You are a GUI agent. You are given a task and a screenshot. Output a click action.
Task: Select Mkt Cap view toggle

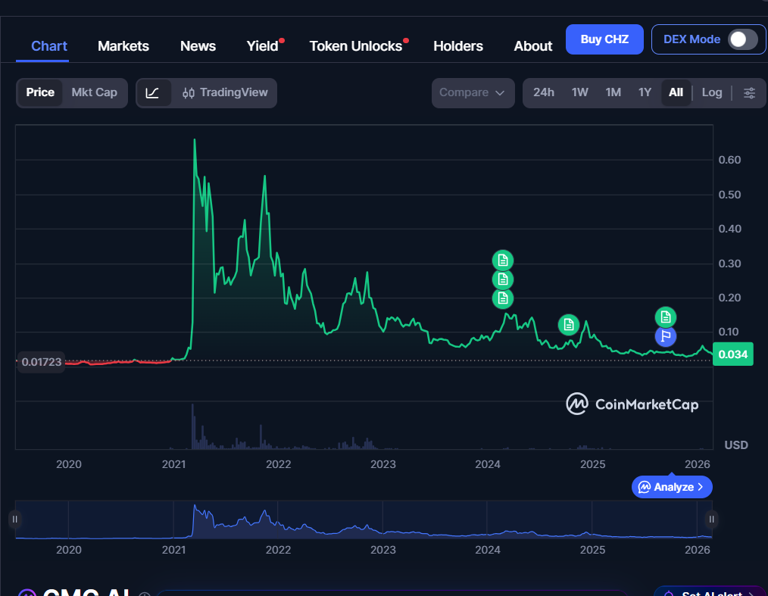click(x=94, y=93)
